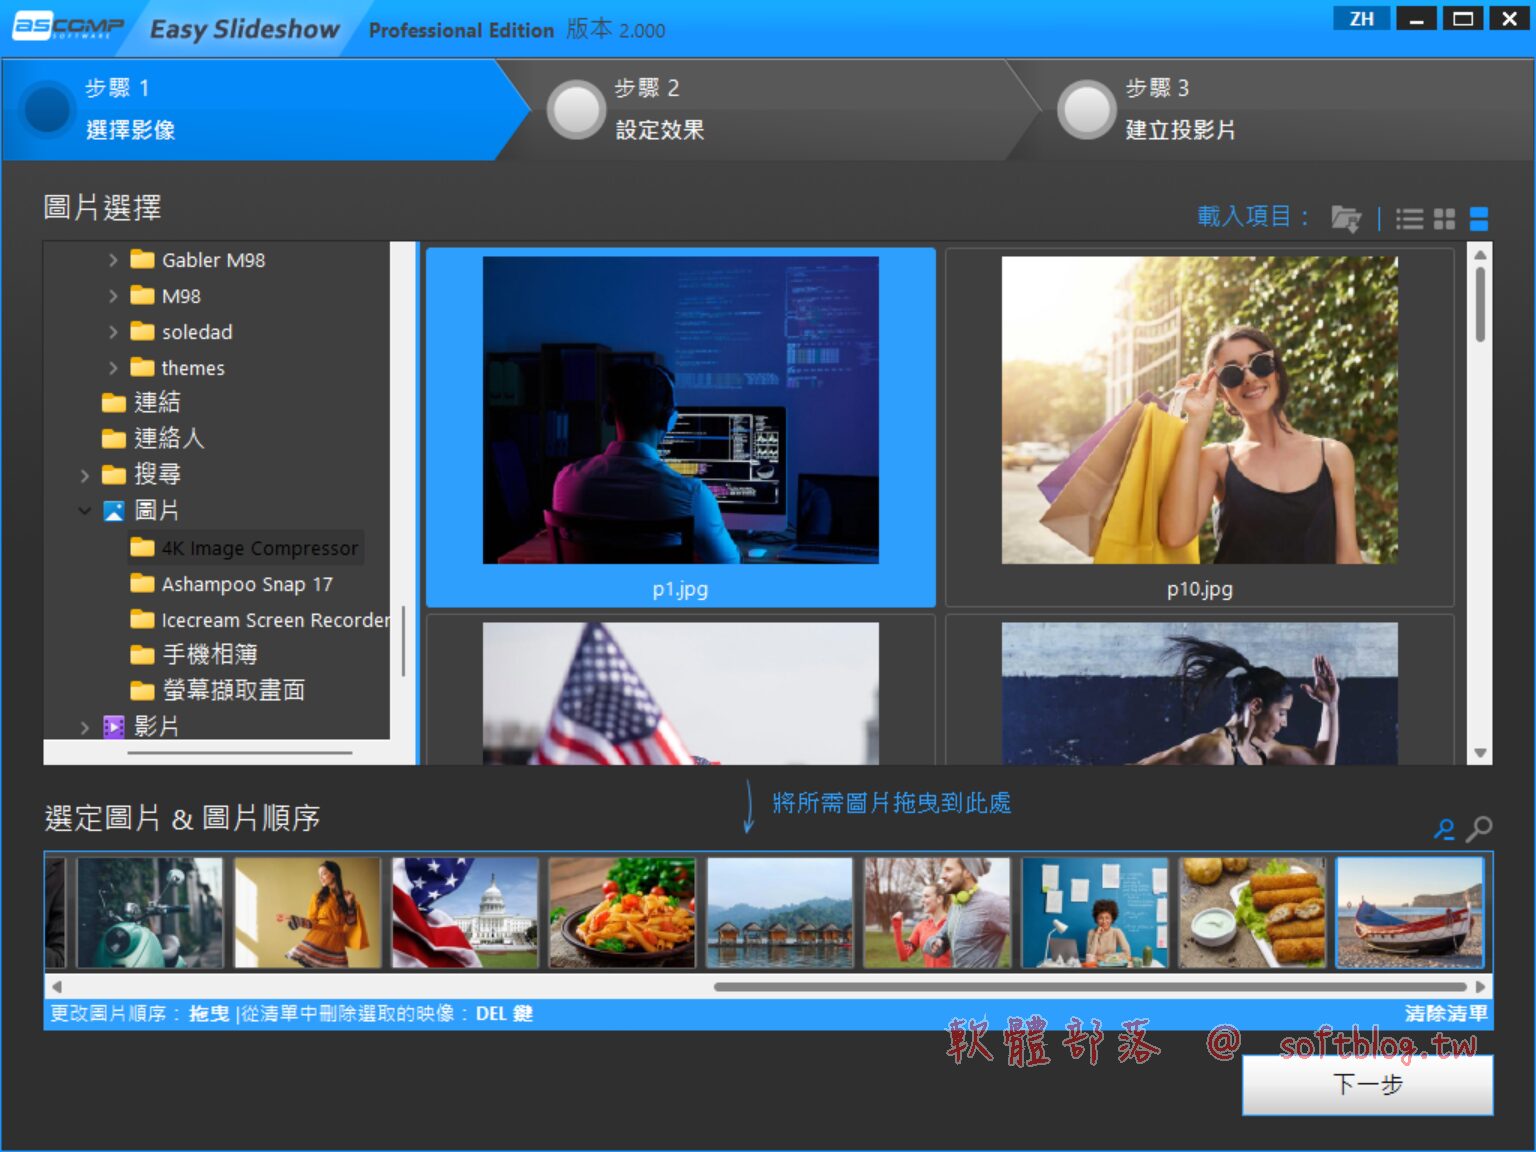
Task: Collapse the 圖片 folder tree node
Action: (x=85, y=510)
